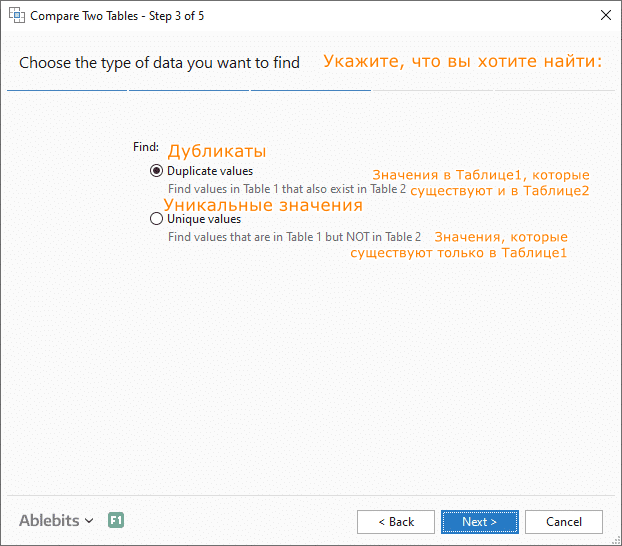622x546 pixels.
Task: Click the description about values also in Table 2
Action: pos(287,188)
